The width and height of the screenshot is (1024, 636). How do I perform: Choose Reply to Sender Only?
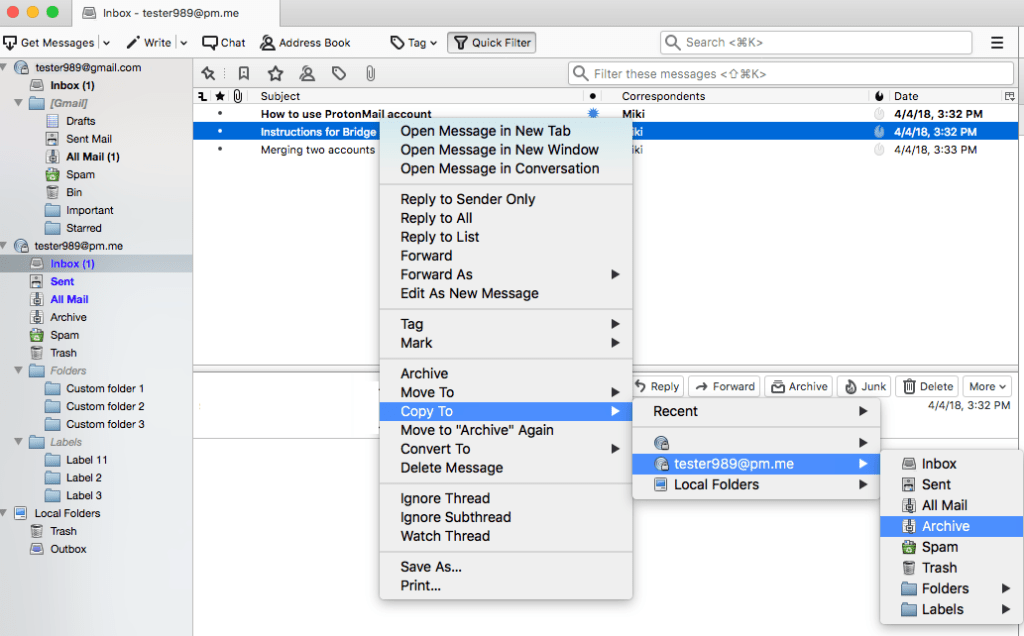tap(468, 200)
